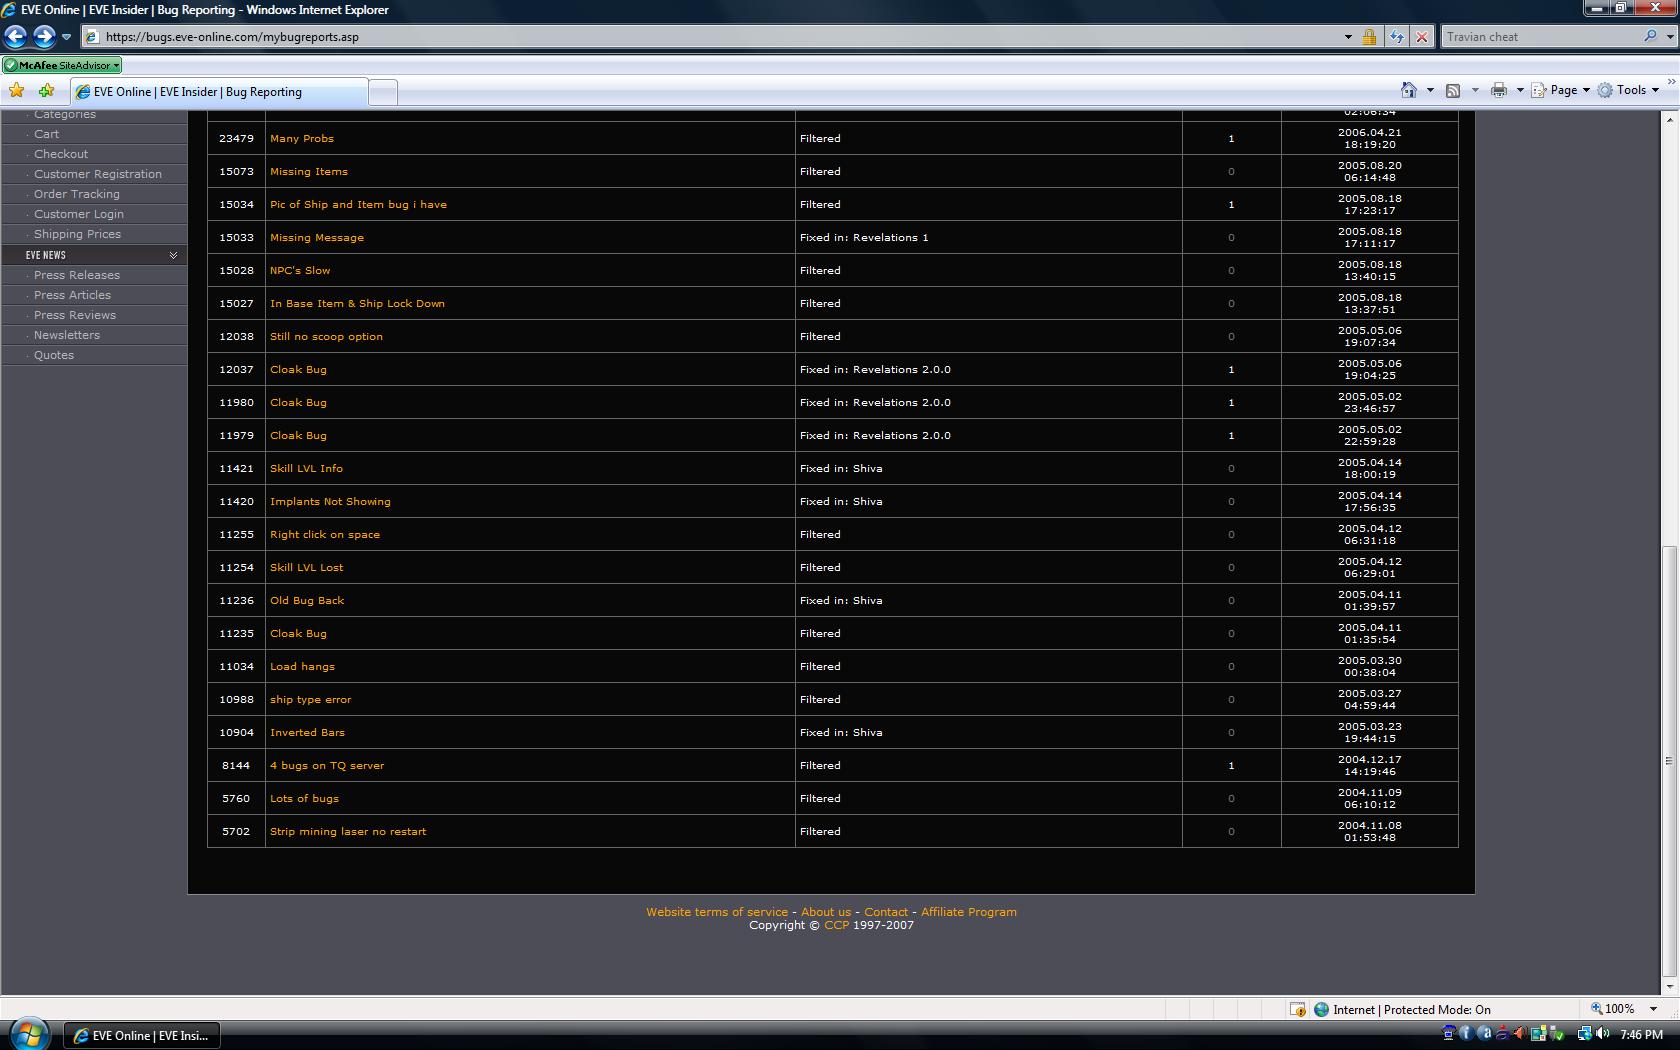Click the Home page icon

click(1408, 90)
